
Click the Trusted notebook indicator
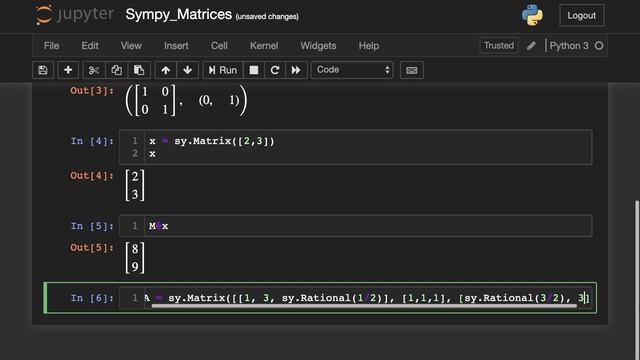point(499,45)
